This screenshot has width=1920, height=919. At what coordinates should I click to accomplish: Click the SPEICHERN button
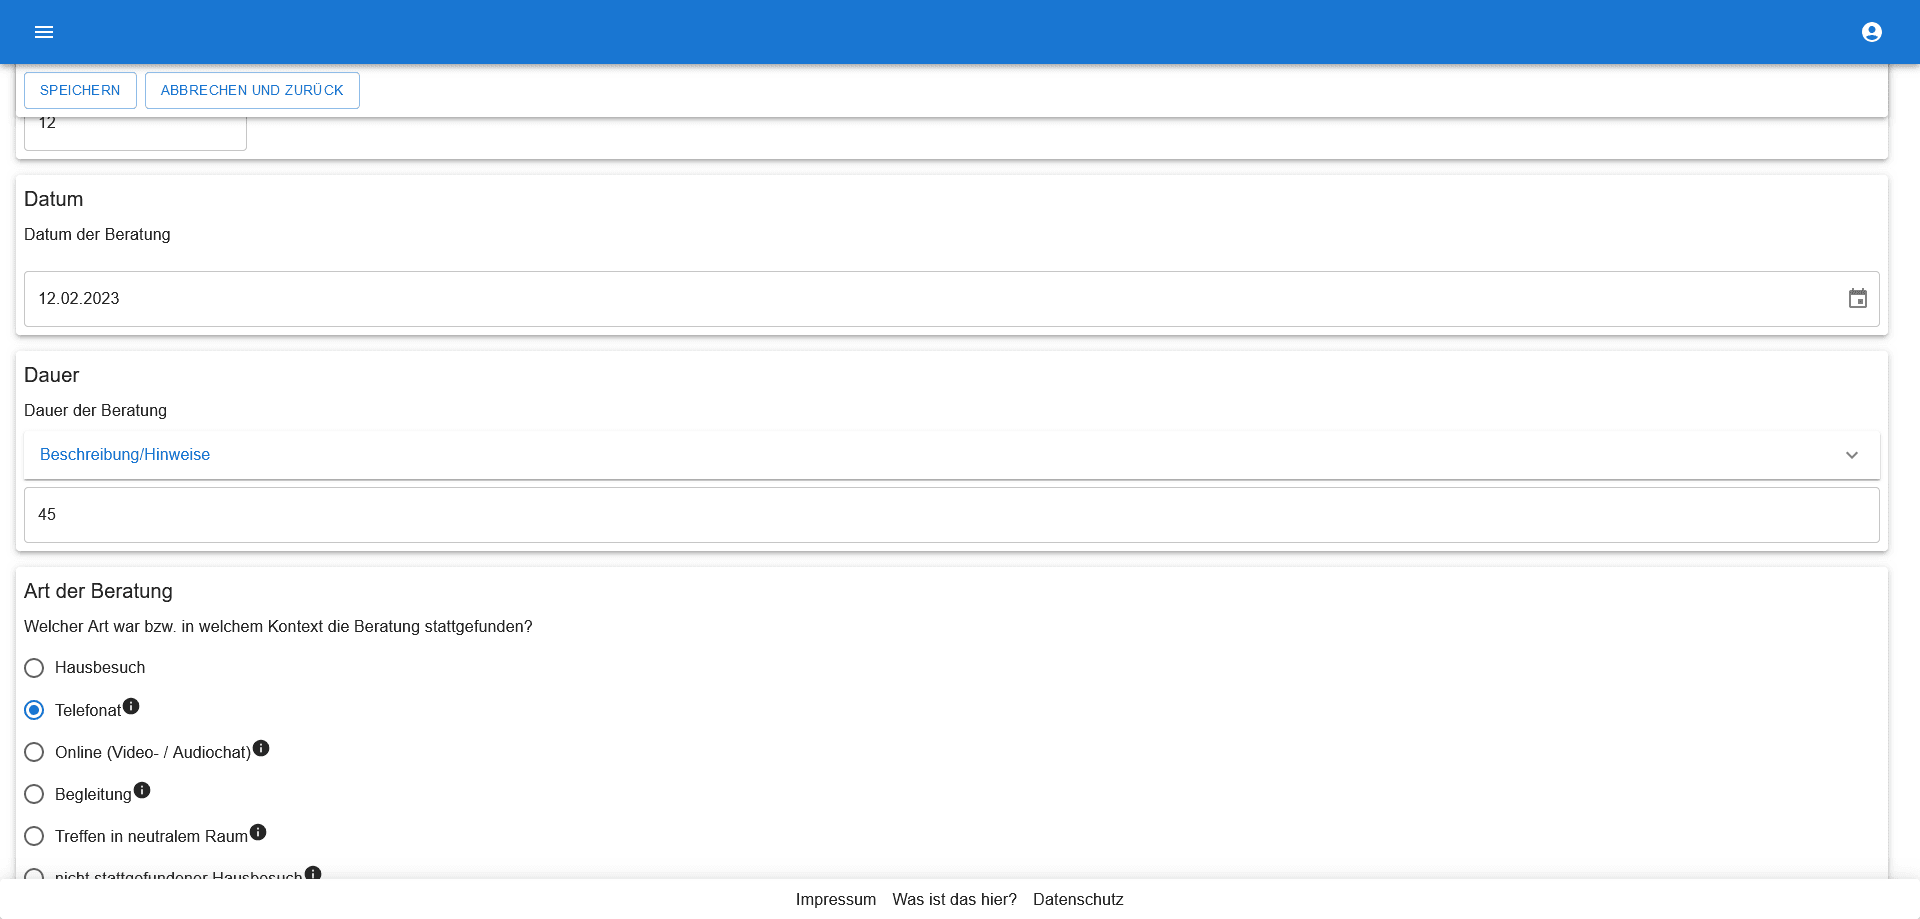tap(80, 90)
